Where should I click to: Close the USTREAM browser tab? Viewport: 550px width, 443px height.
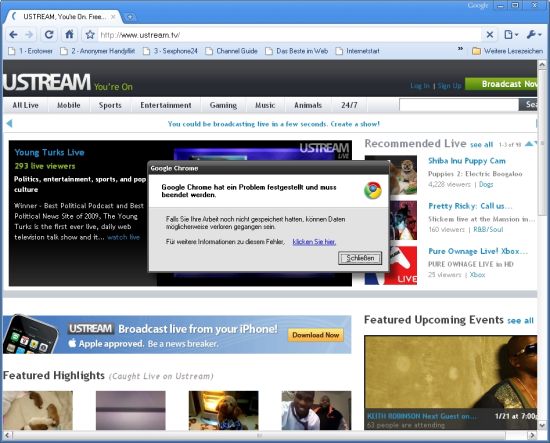click(x=113, y=16)
